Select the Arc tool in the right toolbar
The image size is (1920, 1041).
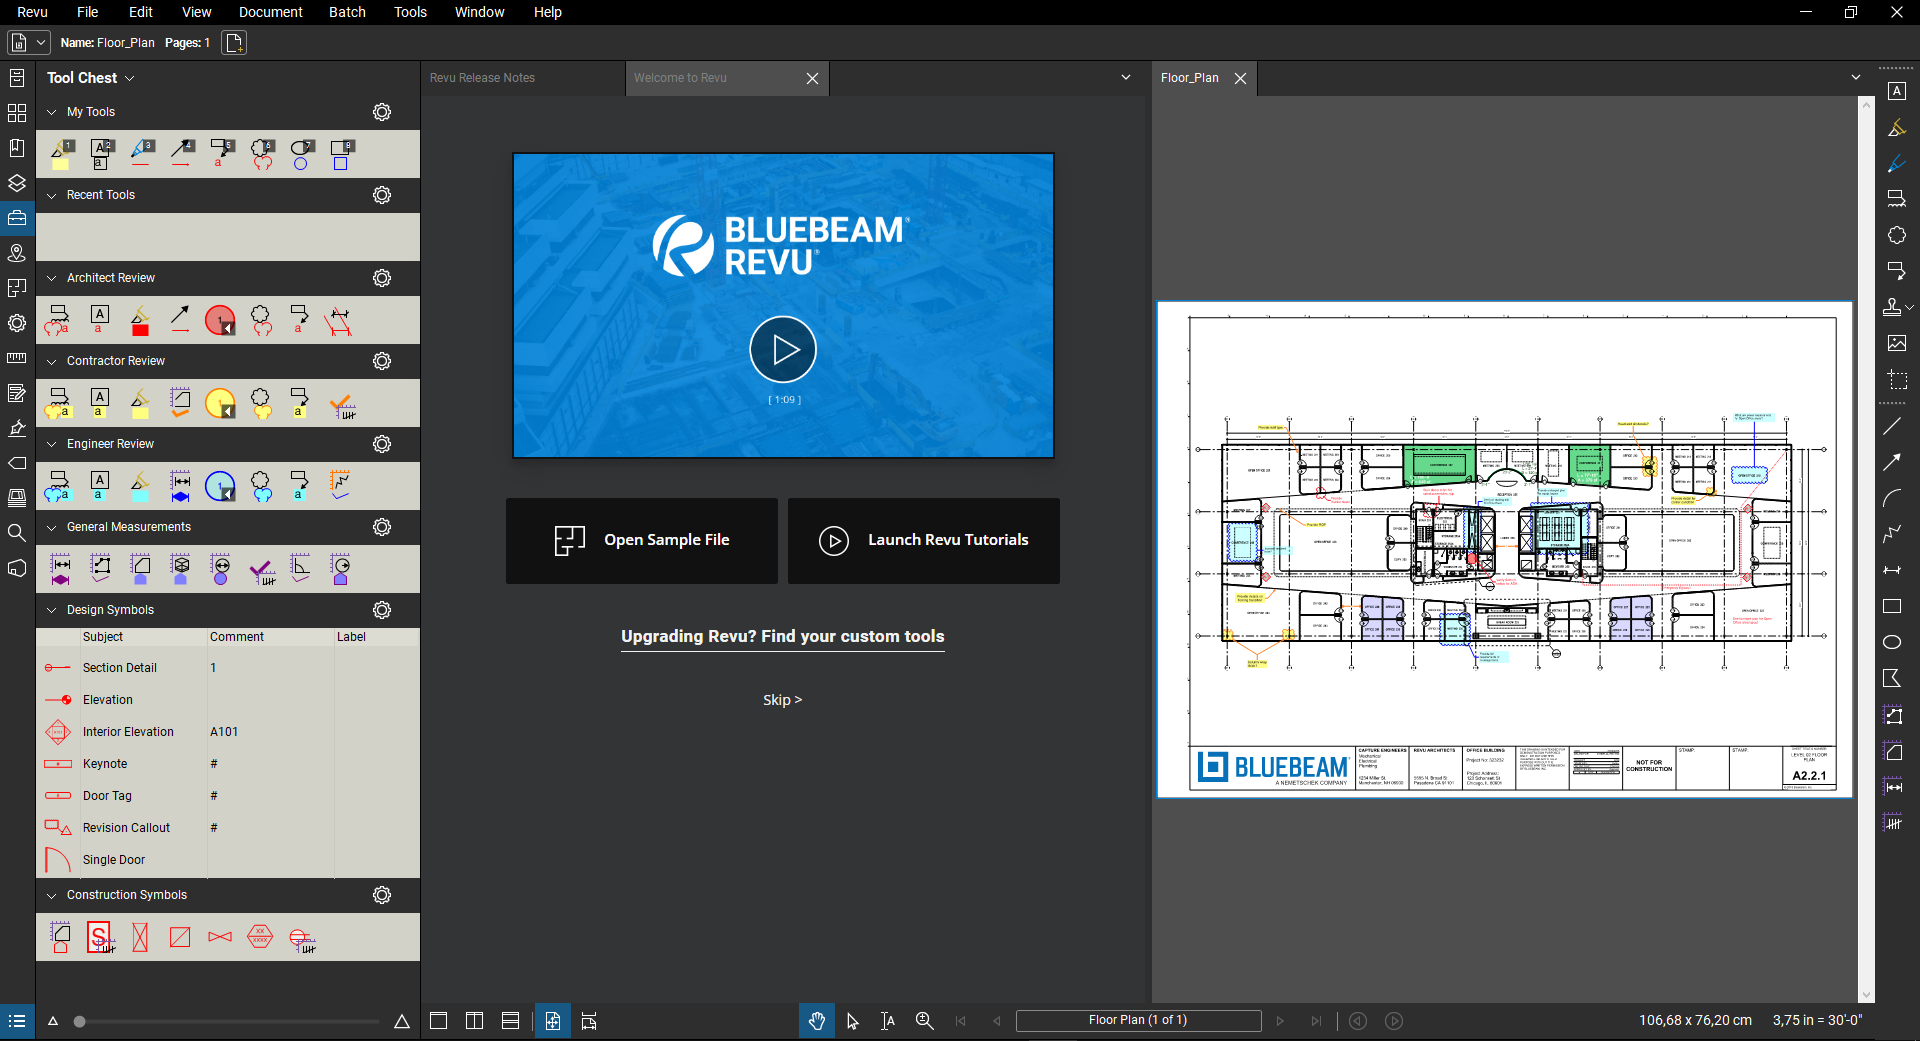[x=1892, y=498]
